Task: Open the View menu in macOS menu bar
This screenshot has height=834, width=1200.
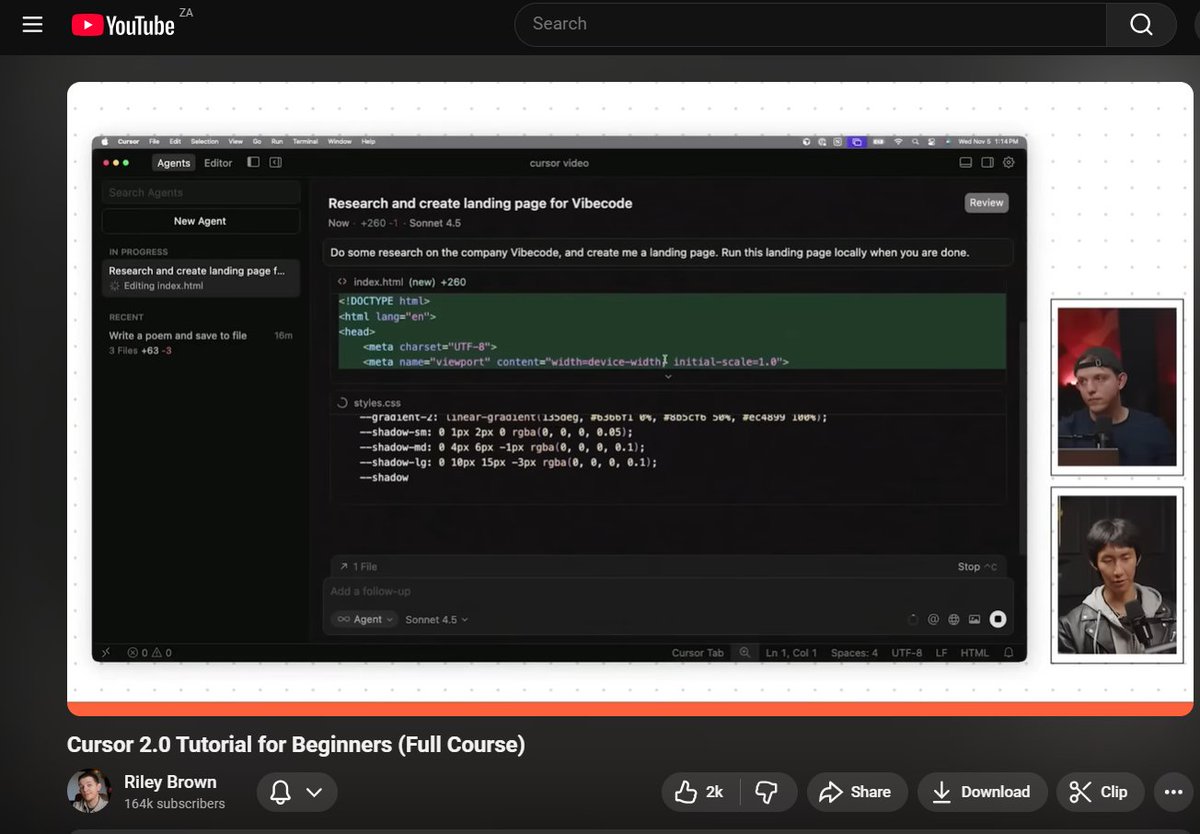Action: (x=235, y=142)
